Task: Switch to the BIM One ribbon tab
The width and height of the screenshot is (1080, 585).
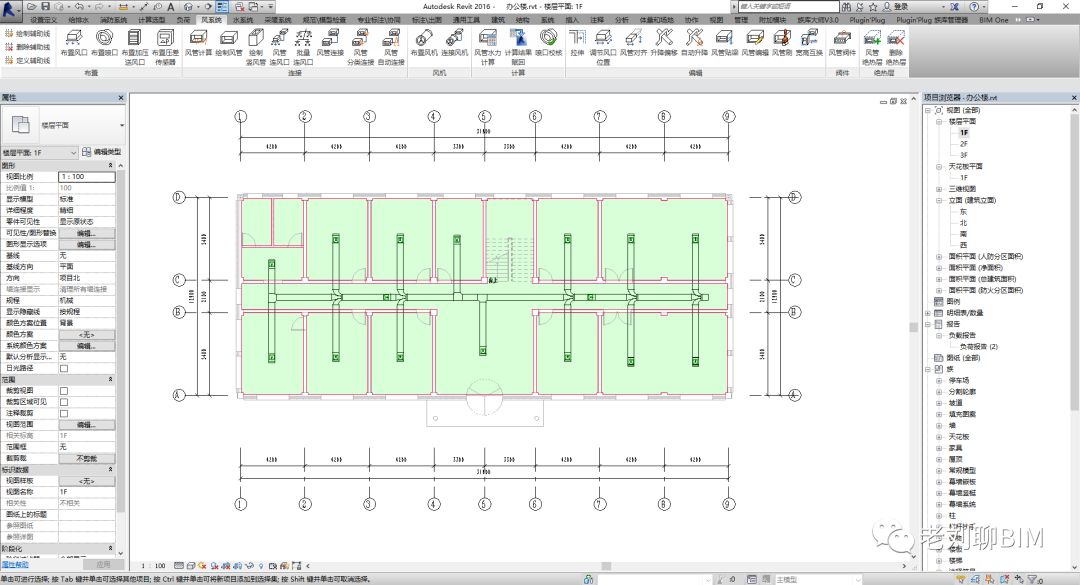Action: [993, 20]
